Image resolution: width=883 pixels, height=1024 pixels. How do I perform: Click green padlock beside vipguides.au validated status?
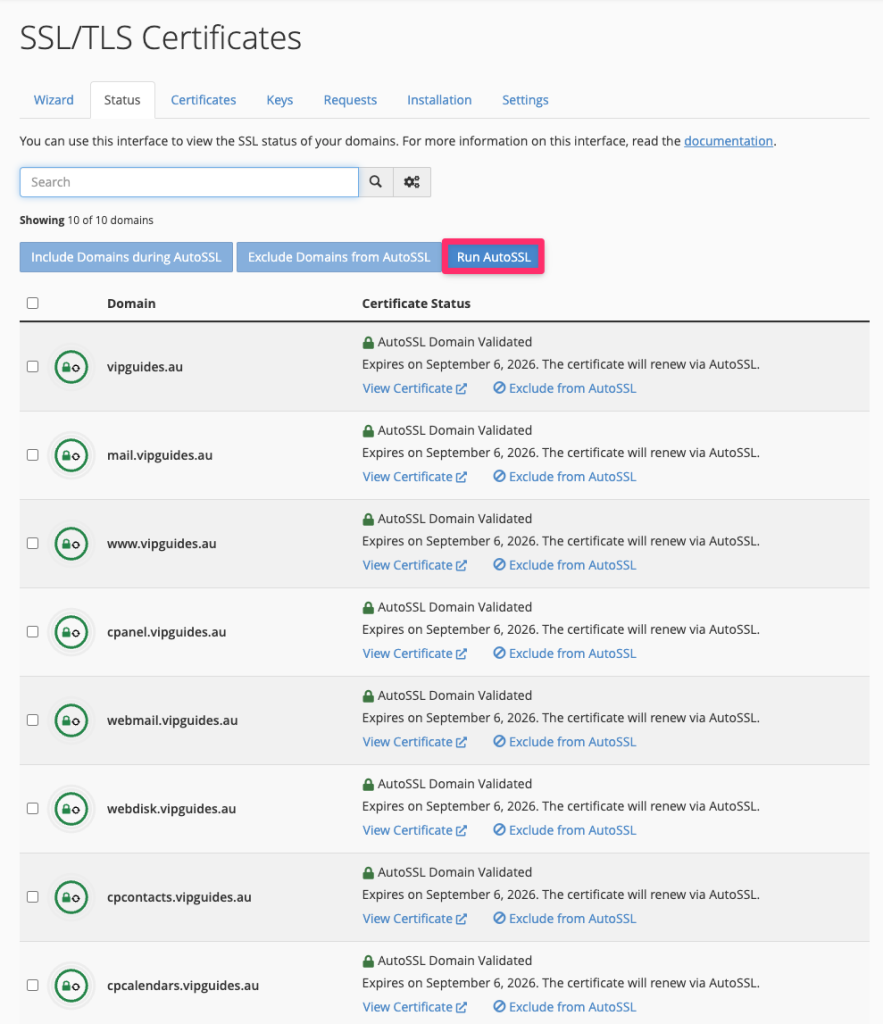[x=368, y=342]
